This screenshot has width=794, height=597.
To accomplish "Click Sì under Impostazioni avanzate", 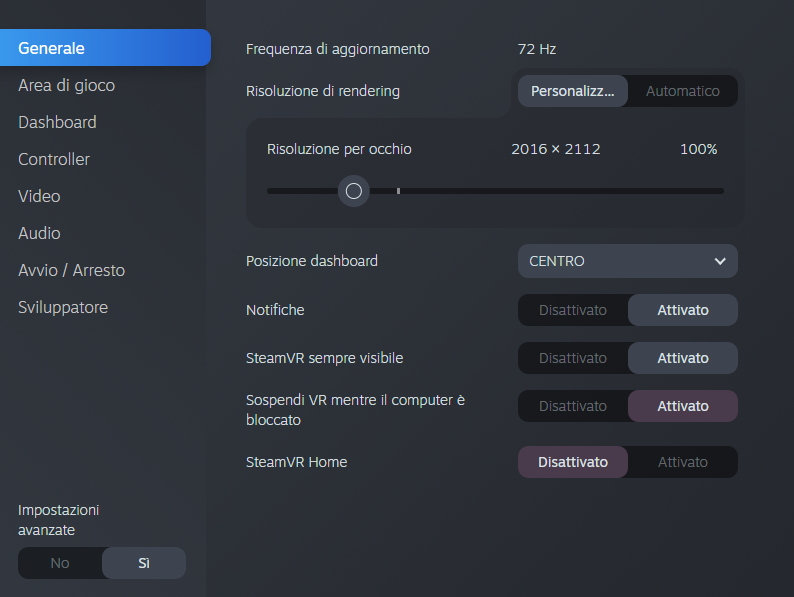I will tap(144, 563).
